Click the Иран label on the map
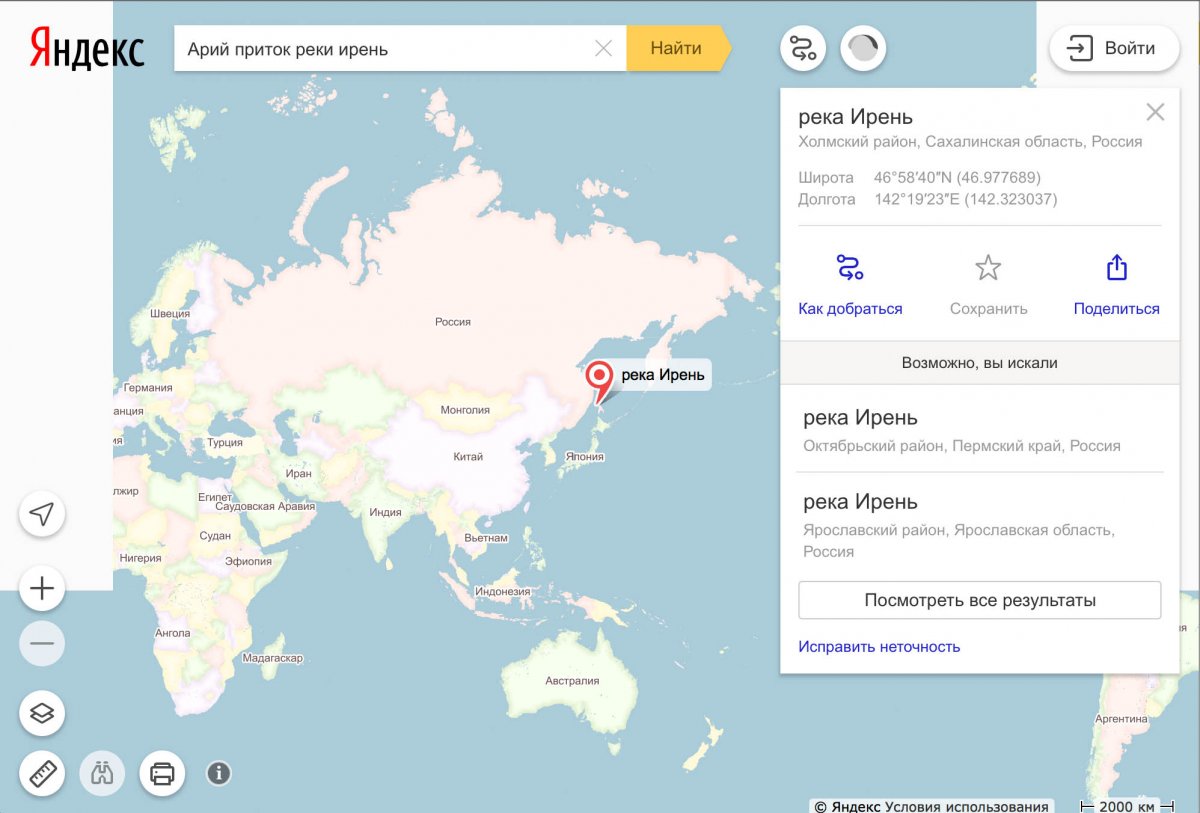The height and width of the screenshot is (813, 1200). (298, 474)
